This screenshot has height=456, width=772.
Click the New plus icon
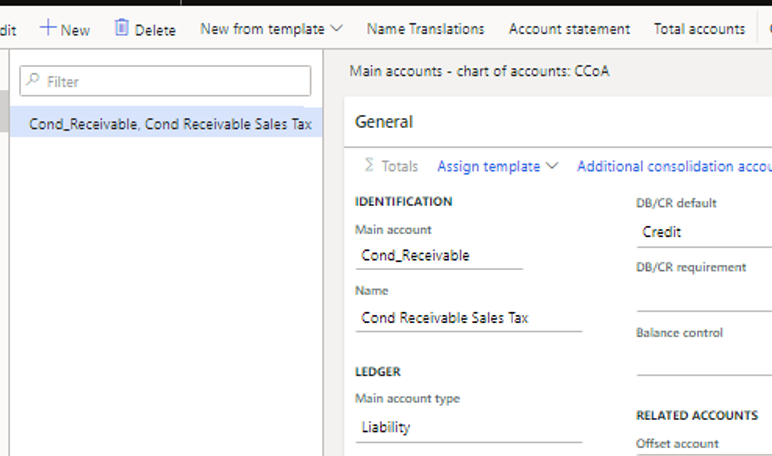[x=48, y=29]
